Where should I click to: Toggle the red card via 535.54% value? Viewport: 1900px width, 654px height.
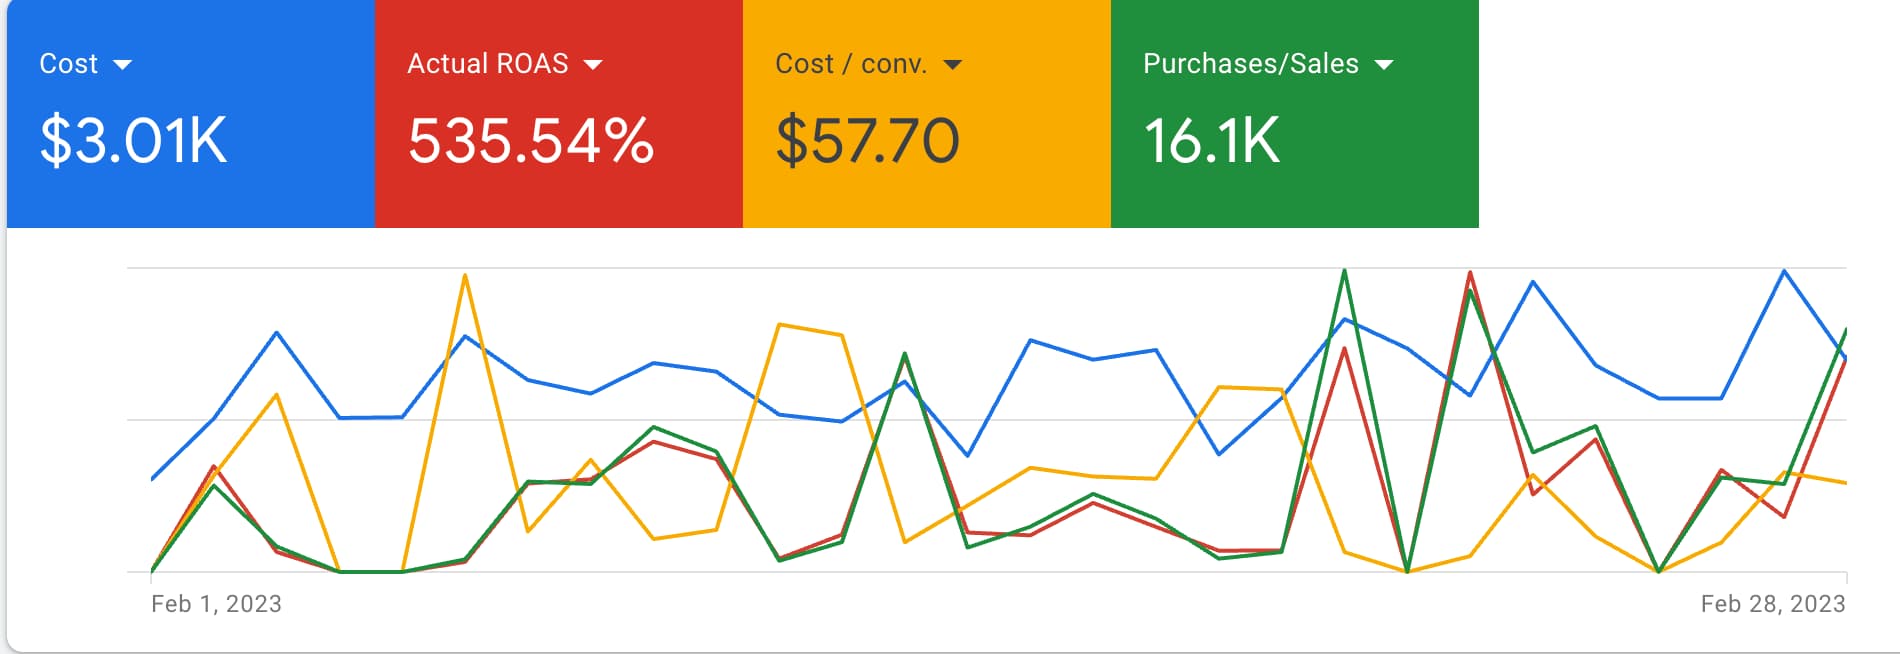coord(530,140)
